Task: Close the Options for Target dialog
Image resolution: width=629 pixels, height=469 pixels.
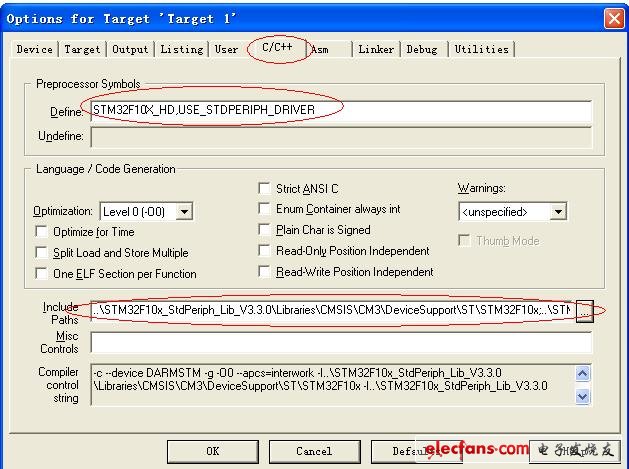Action: [613, 19]
